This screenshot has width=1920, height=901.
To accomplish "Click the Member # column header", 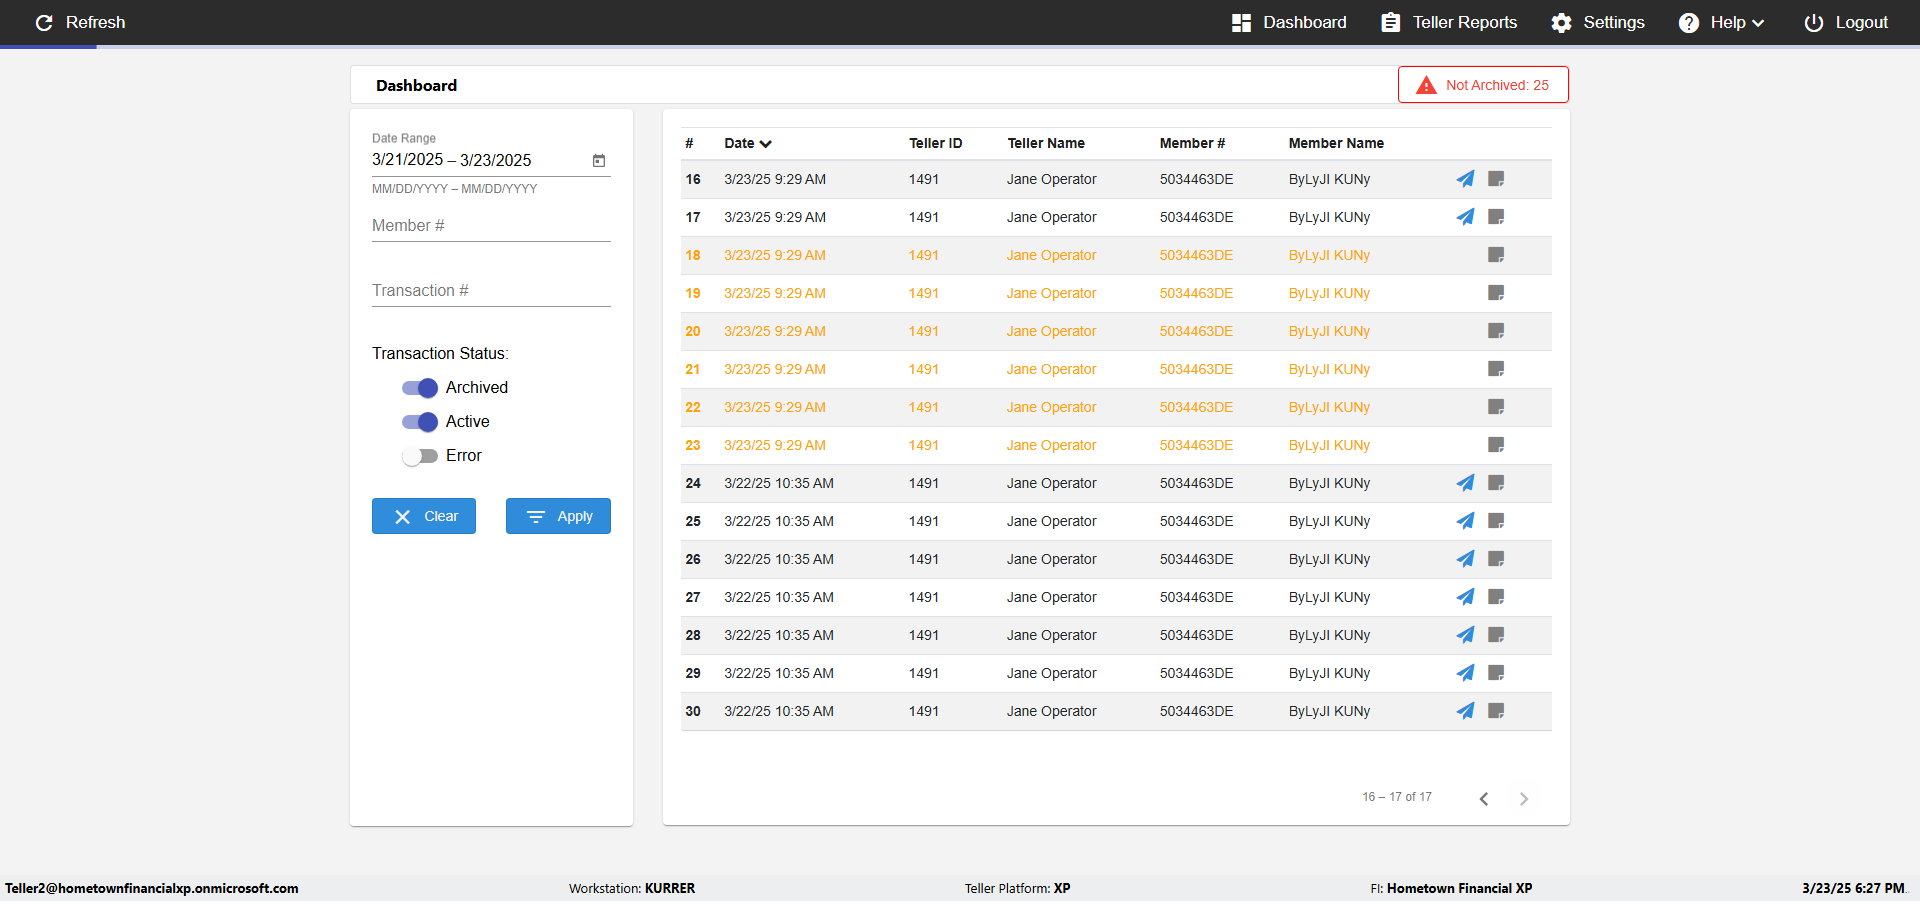I will (1192, 143).
